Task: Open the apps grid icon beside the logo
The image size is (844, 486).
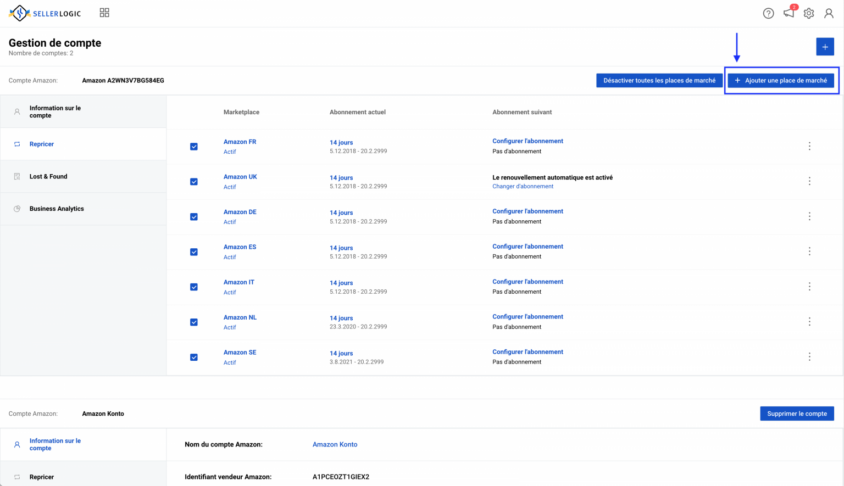Action: pos(104,12)
